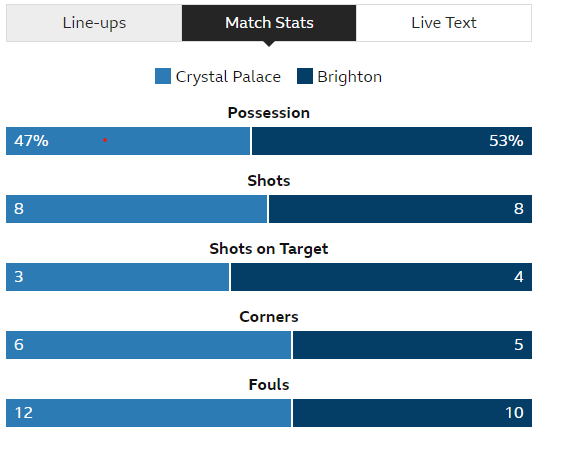
Task: Click Crystal Palace's Fouls bar showing 12
Action: pyautogui.click(x=148, y=413)
